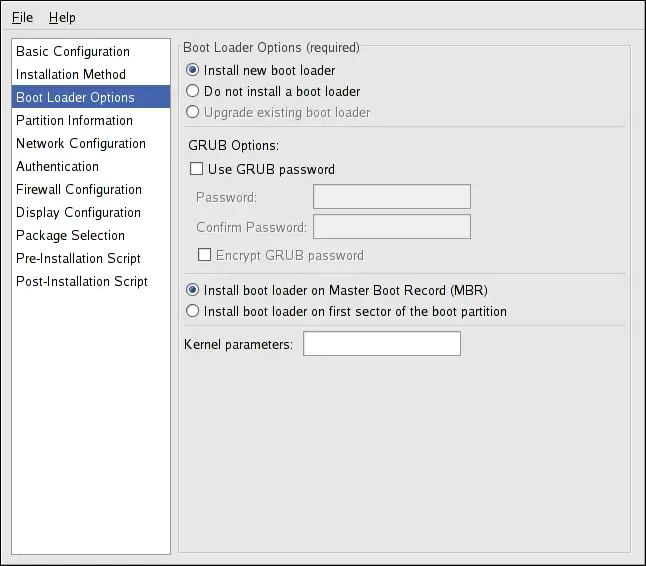Open the File menu
Image resolution: width=646 pixels, height=566 pixels.
pyautogui.click(x=22, y=17)
